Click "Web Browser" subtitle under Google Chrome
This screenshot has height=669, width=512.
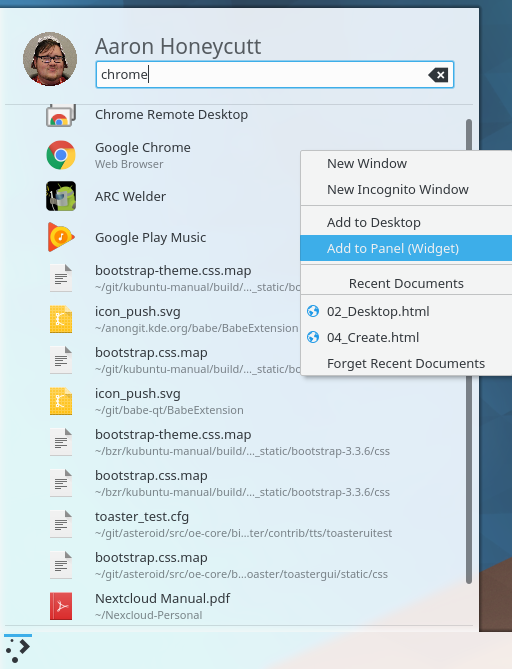129,164
